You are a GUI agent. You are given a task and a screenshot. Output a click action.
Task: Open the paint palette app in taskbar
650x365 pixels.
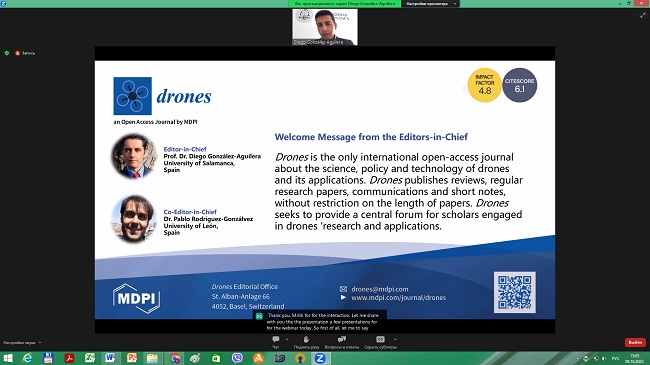[x=195, y=358]
